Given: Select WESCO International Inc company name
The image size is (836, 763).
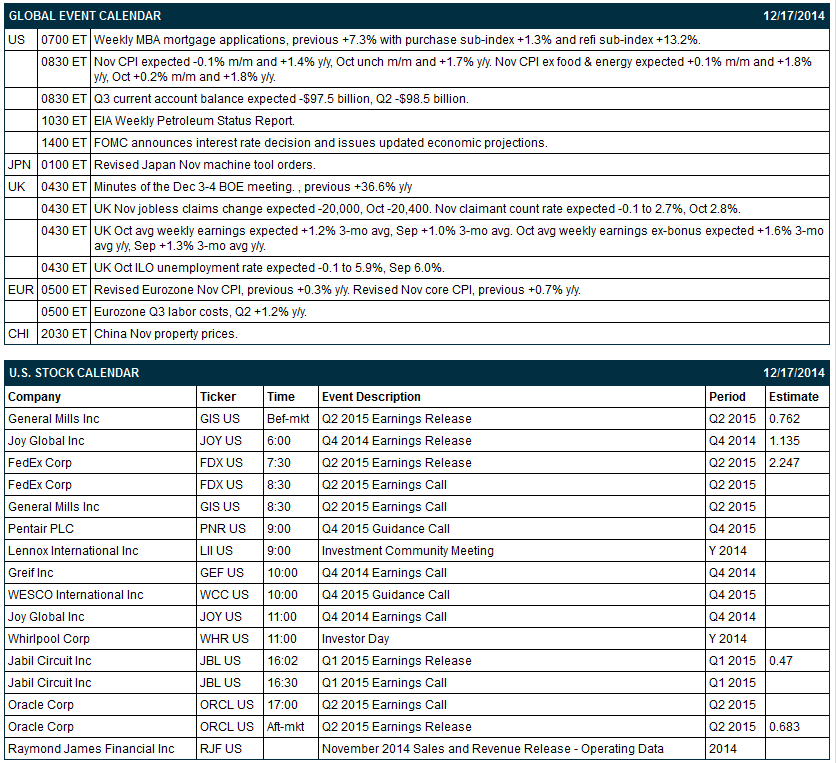Looking at the screenshot, I should [x=76, y=595].
